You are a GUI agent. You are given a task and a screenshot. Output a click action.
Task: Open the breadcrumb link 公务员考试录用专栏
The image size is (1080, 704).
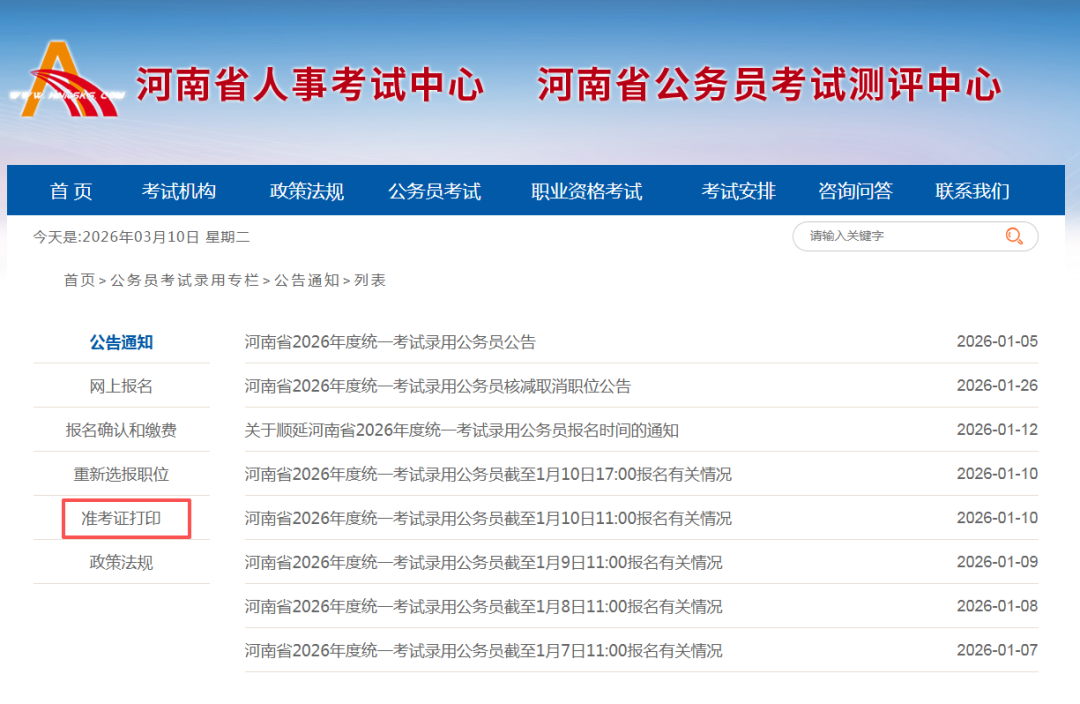pos(183,281)
